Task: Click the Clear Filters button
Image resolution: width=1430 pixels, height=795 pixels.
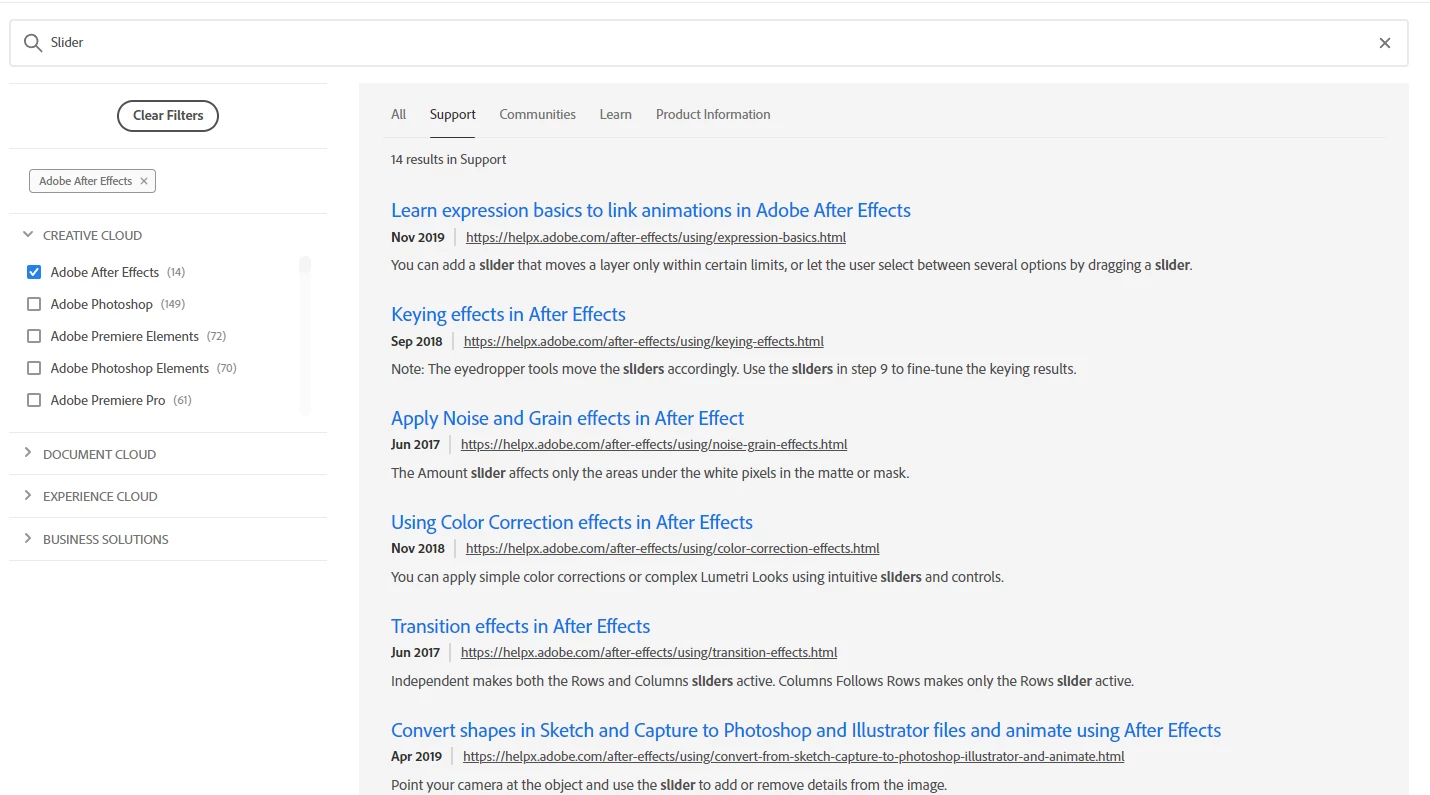Action: point(168,115)
